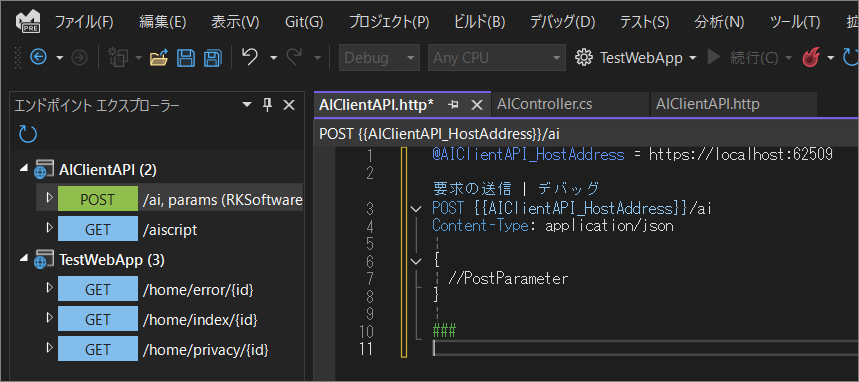This screenshot has width=859, height=382.
Task: Click the TestWebApp project globe icon
Action: [x=44, y=260]
